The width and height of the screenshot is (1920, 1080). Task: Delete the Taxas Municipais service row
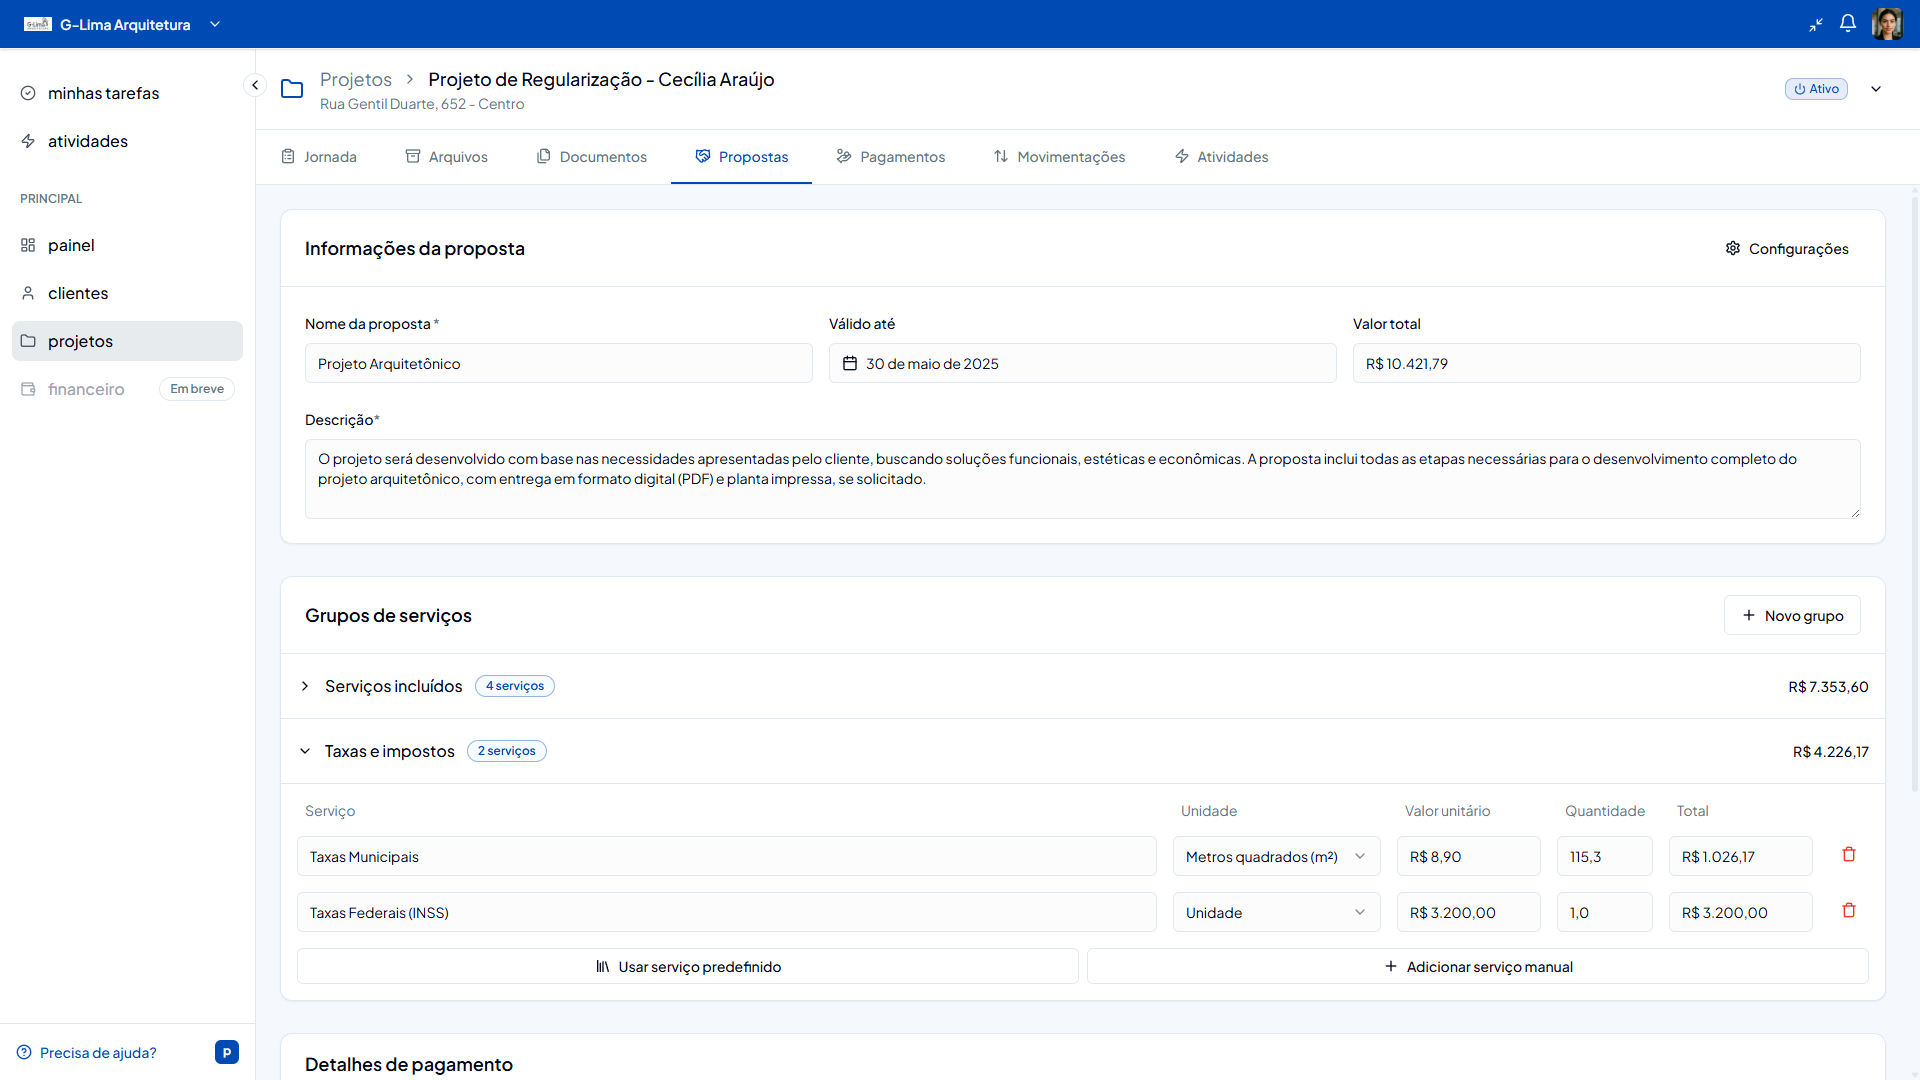(x=1849, y=855)
